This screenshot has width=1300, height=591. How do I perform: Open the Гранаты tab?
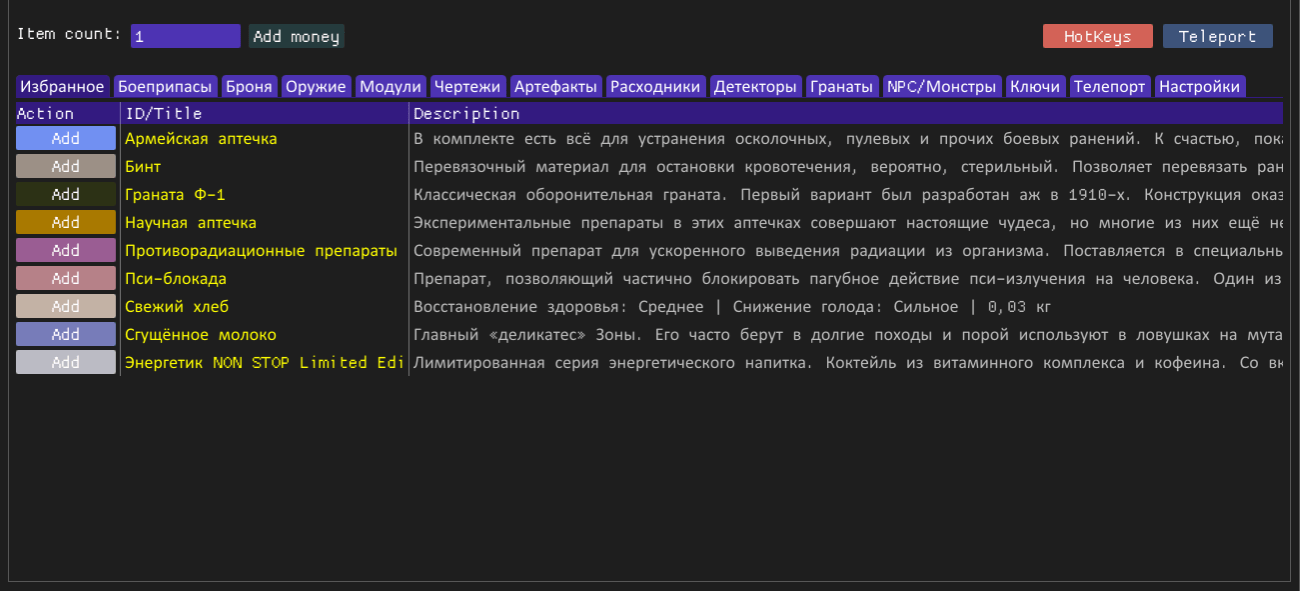pos(843,87)
